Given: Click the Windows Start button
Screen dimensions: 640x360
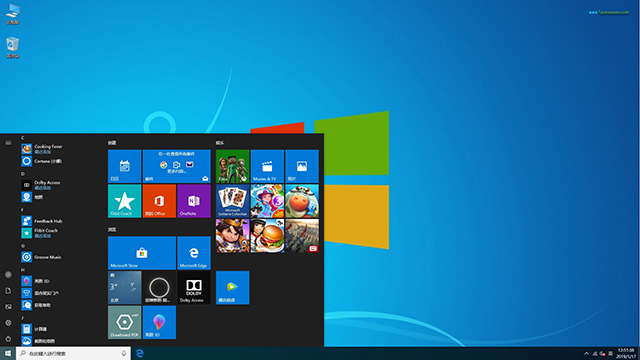Looking at the screenshot, I should click(x=8, y=353).
